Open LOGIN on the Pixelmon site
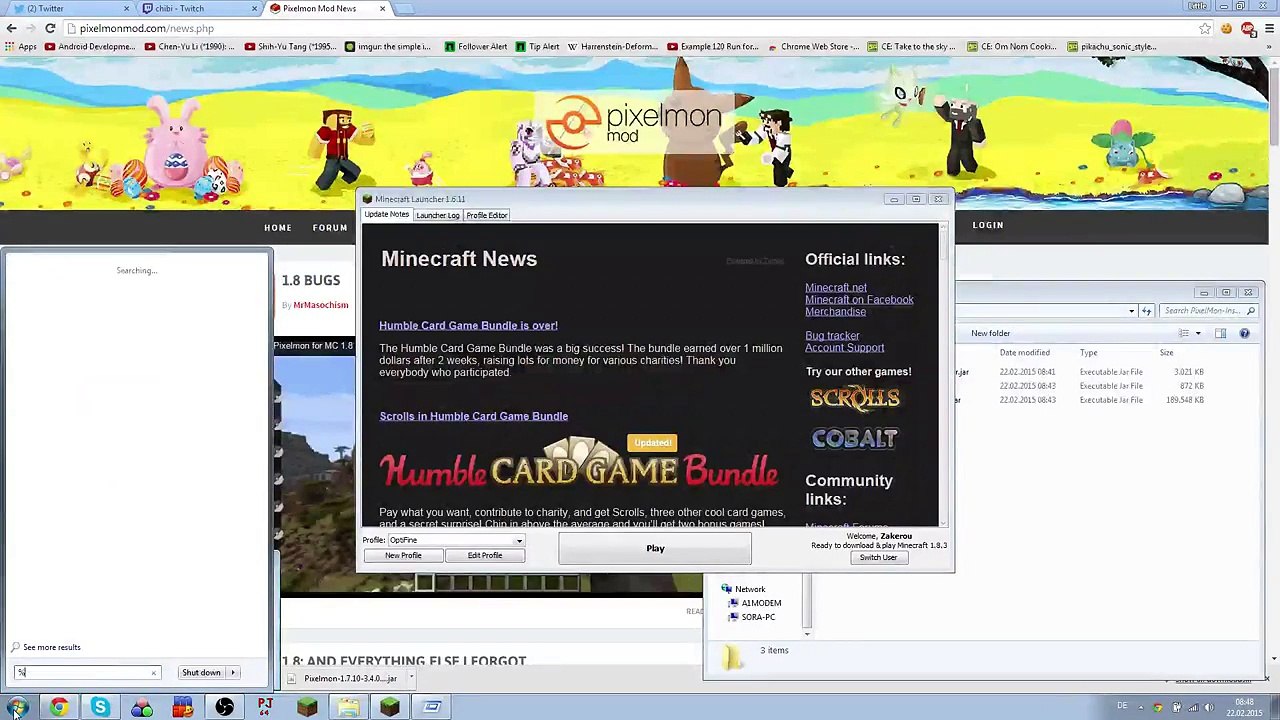Viewport: 1280px width, 720px height. (987, 225)
